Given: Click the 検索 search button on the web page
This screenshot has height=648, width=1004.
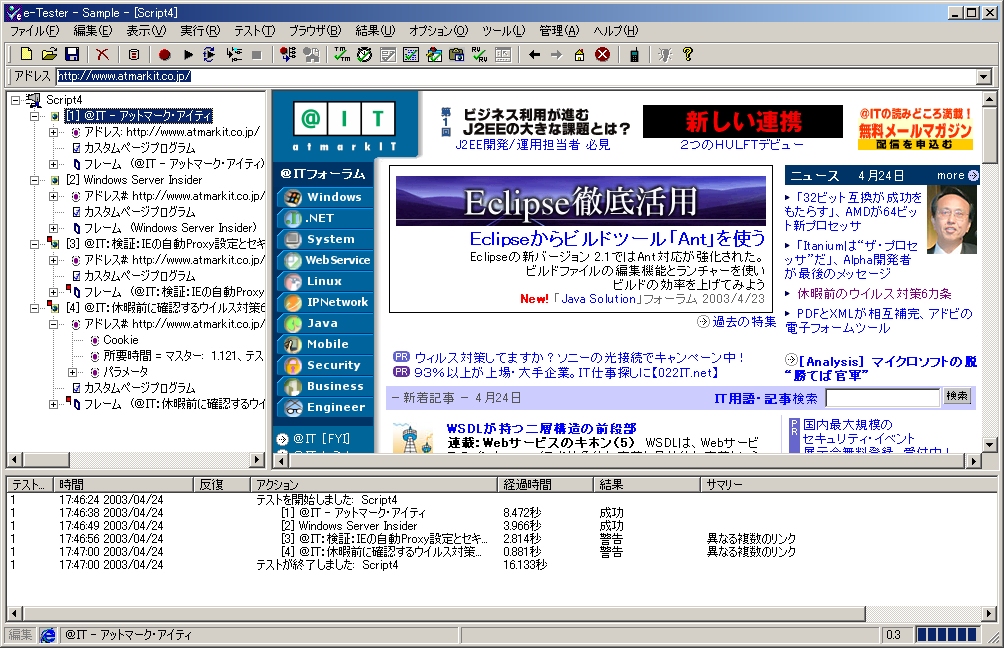Looking at the screenshot, I should 957,397.
